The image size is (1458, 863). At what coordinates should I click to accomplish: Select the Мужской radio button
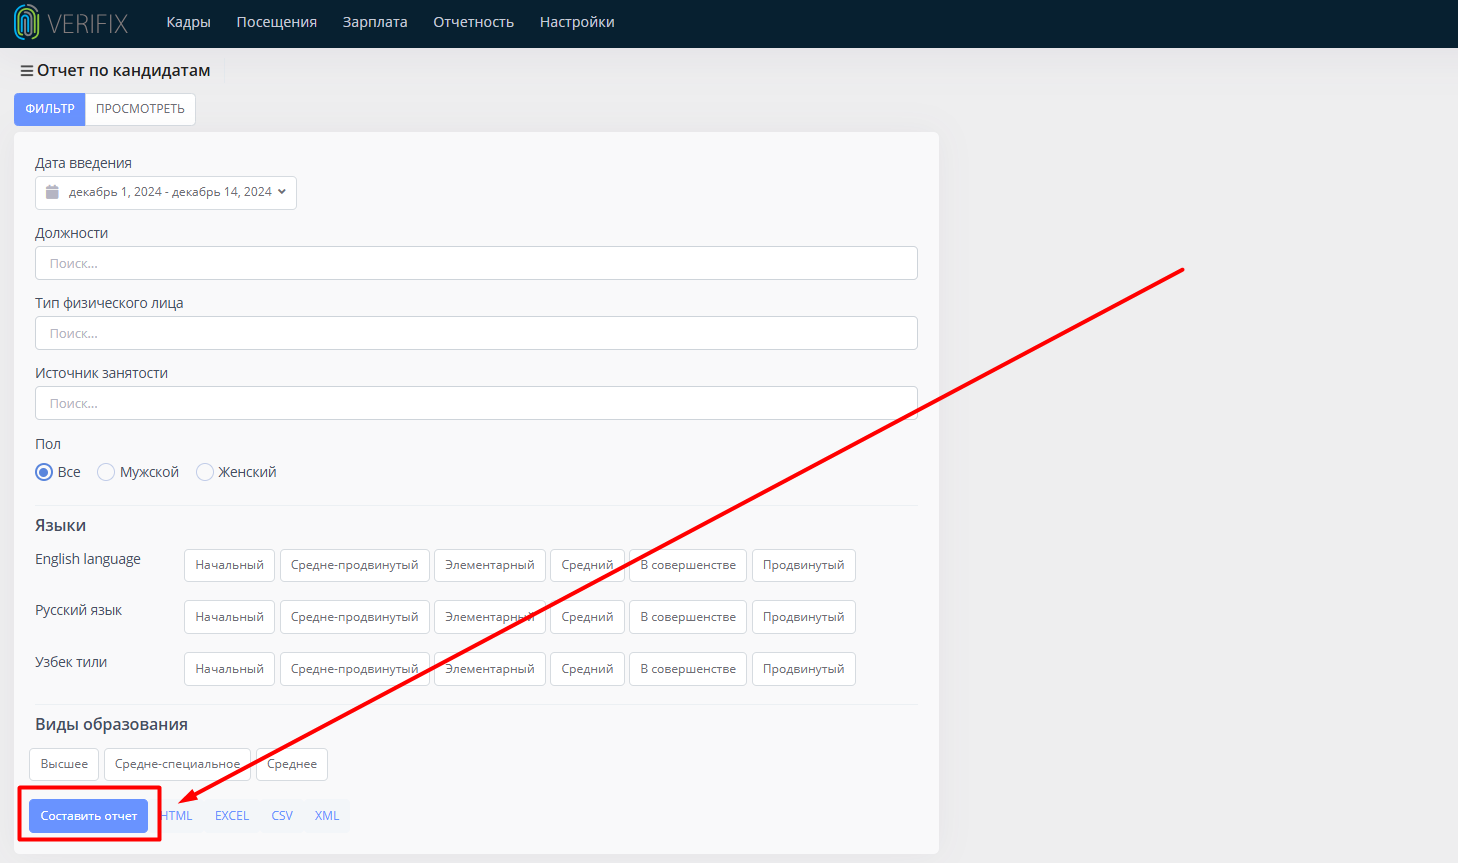(106, 472)
